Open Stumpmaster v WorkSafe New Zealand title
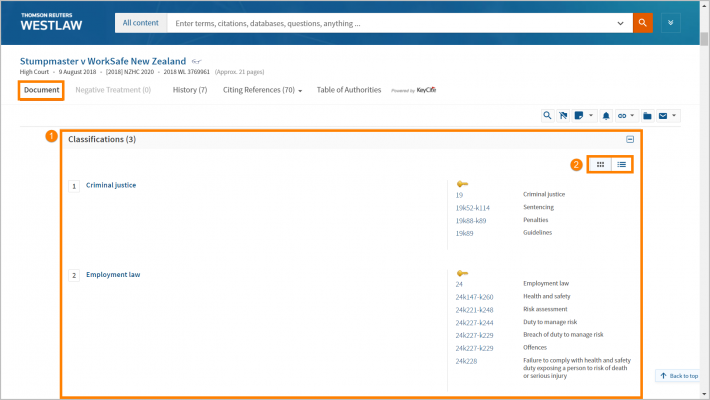This screenshot has height=400, width=710. click(x=103, y=61)
